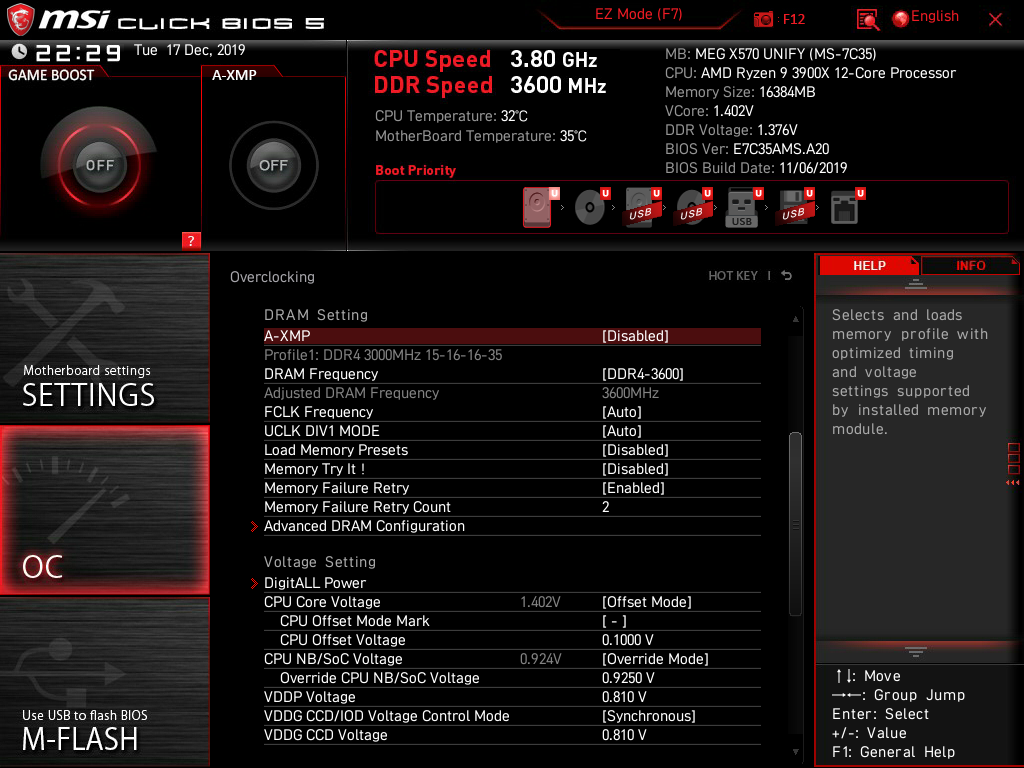Toggle the GAME BOOST knob
Viewport: 1024px width, 768px height.
[99, 165]
